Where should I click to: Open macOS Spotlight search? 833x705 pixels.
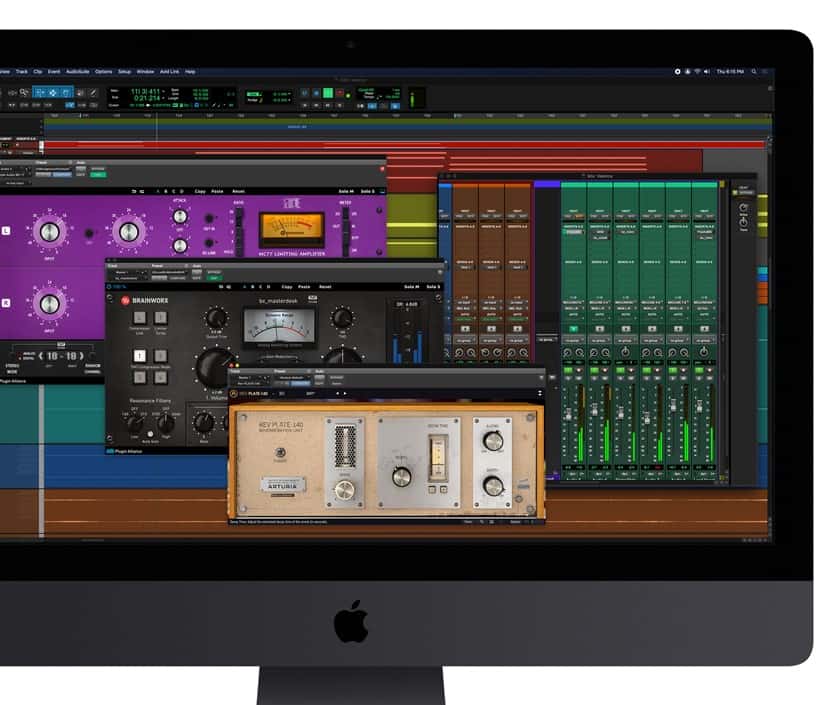click(x=753, y=71)
